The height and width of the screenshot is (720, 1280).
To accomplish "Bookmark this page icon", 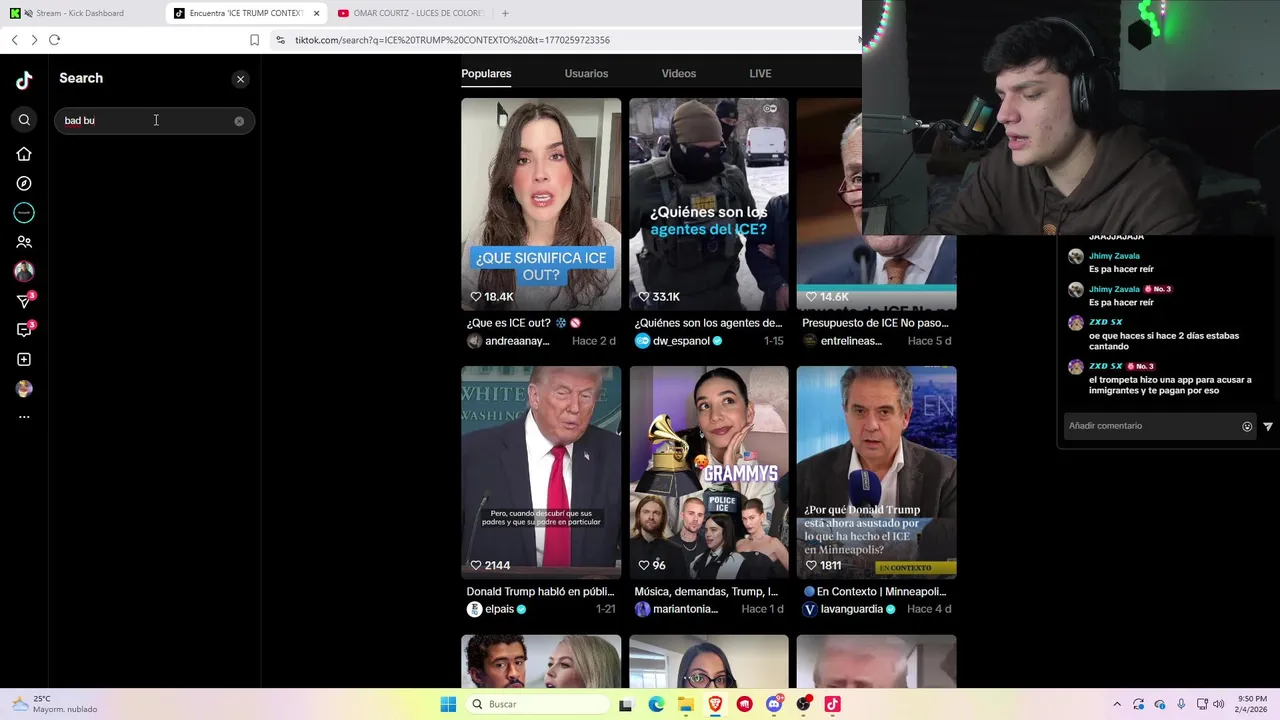I will click(254, 40).
